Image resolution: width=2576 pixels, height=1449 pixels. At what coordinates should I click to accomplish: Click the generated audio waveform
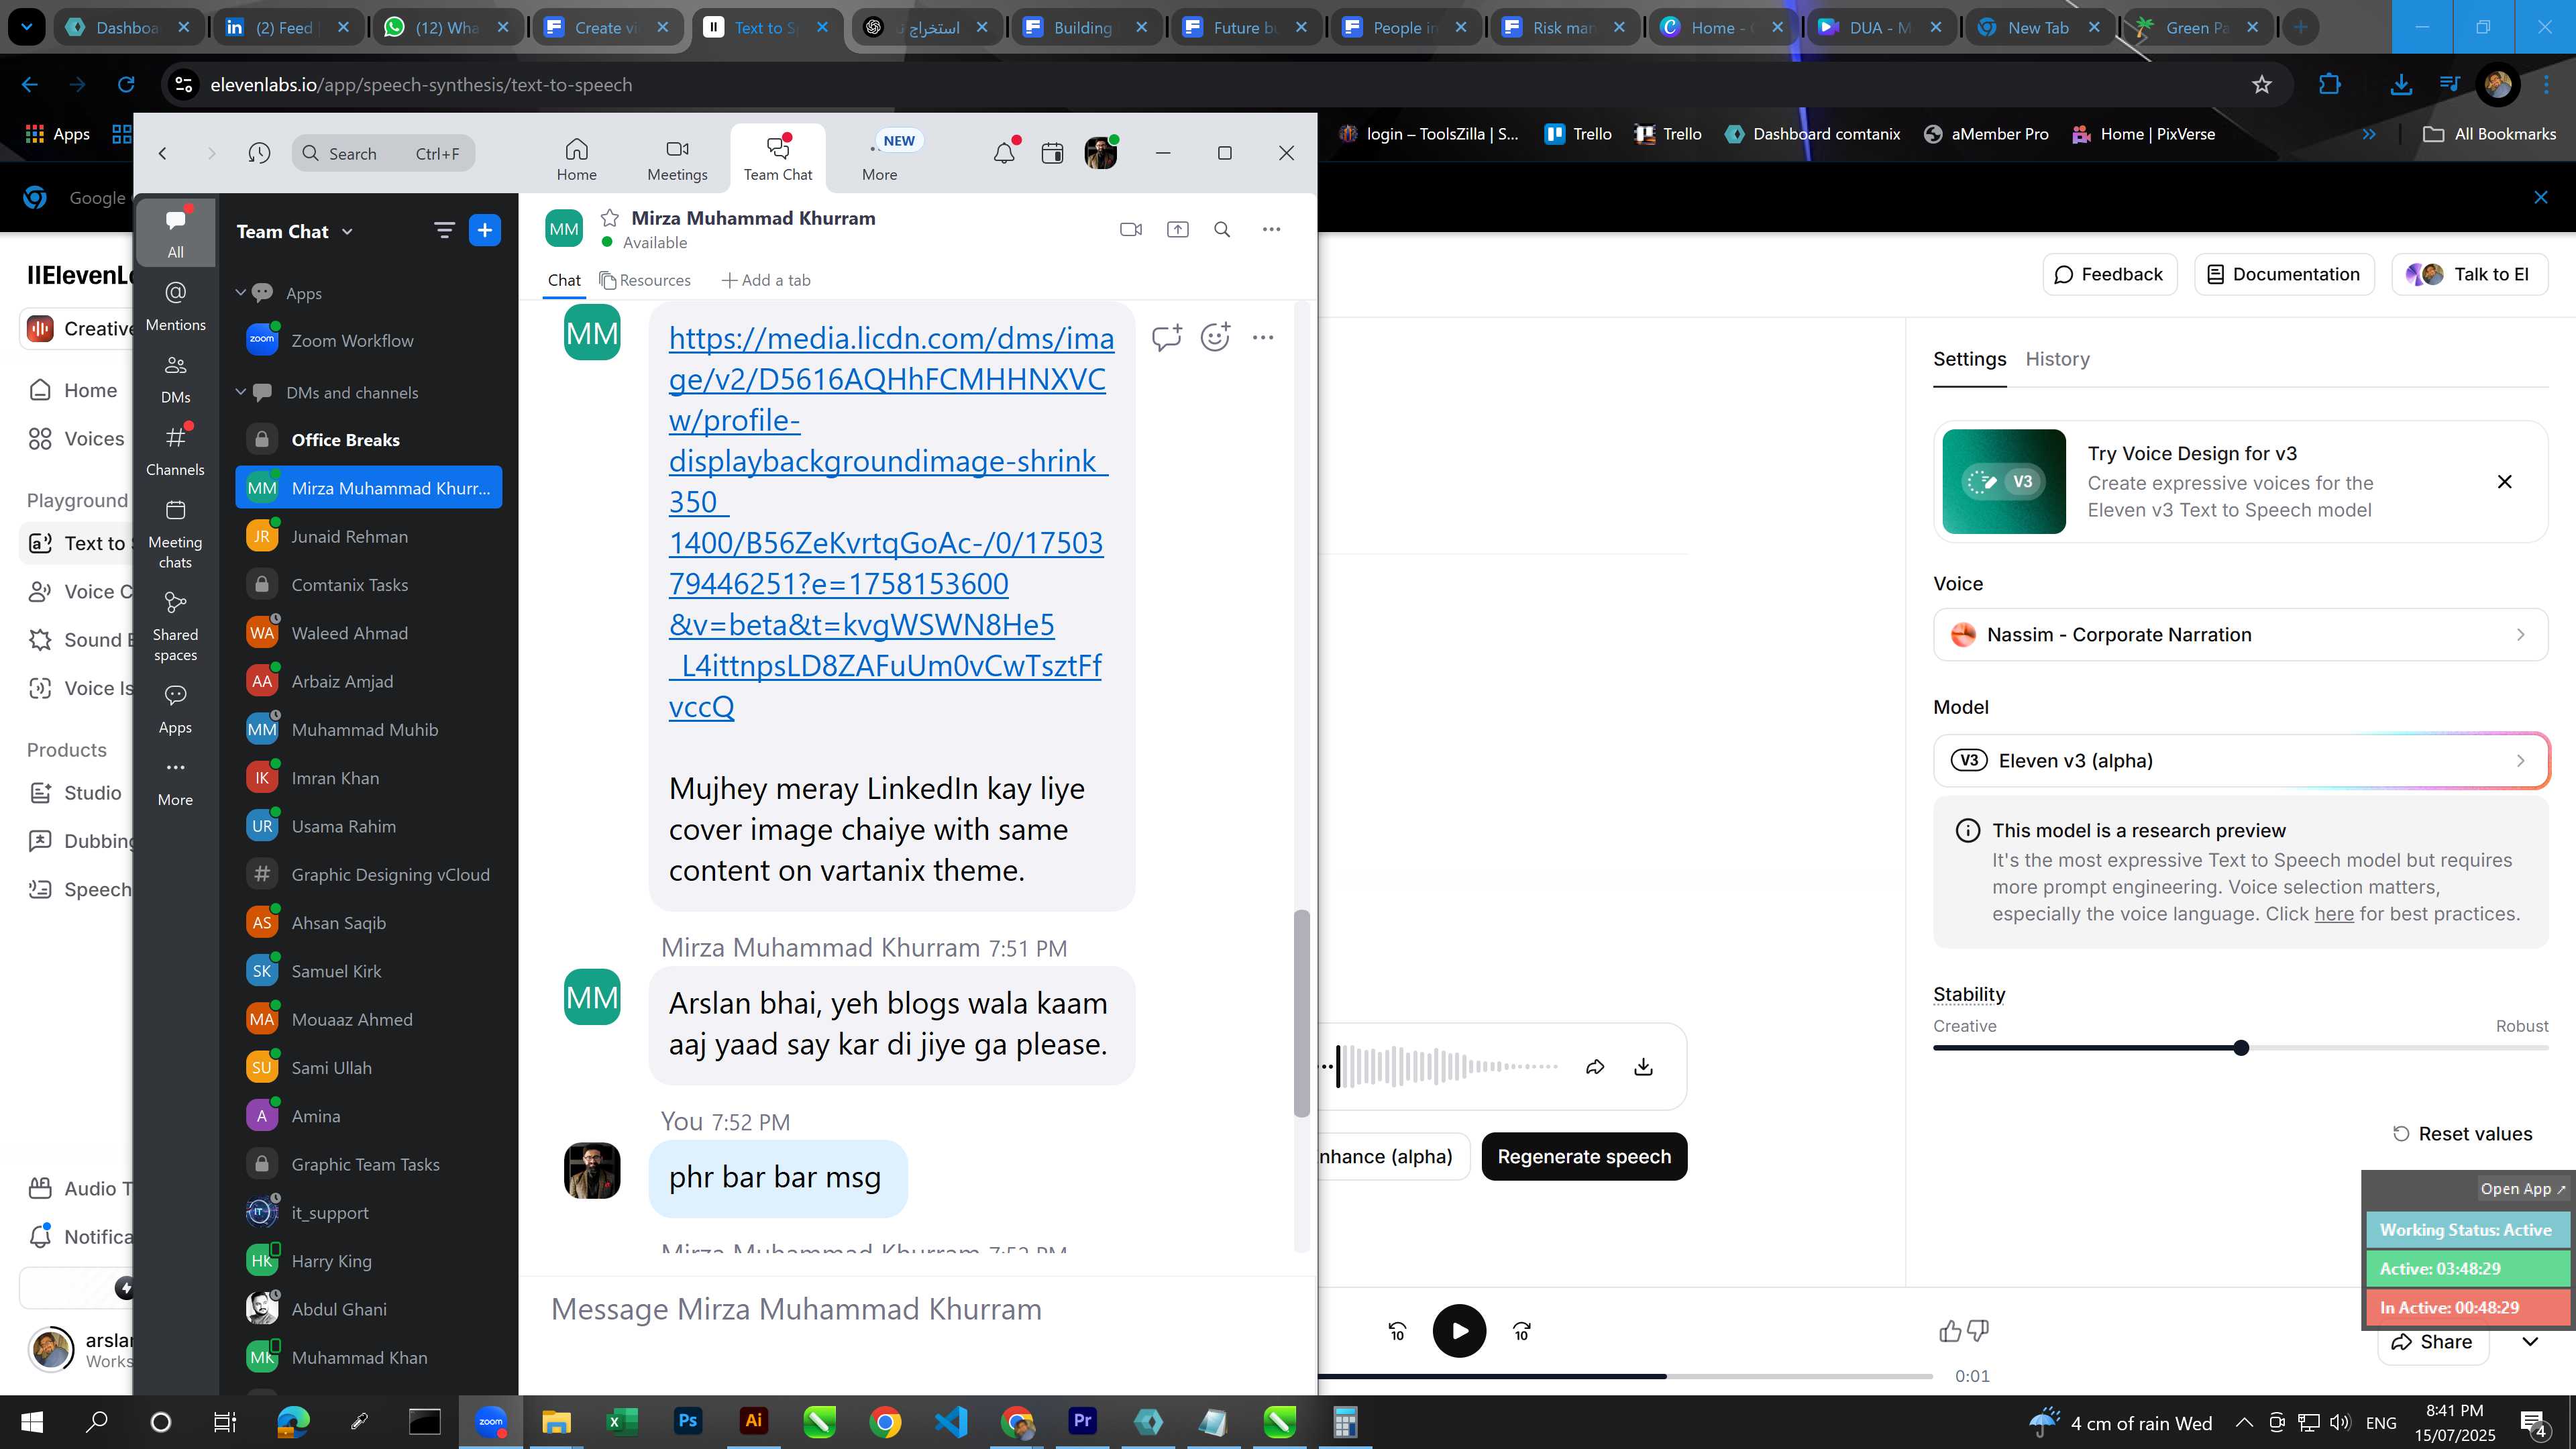tap(1448, 1067)
